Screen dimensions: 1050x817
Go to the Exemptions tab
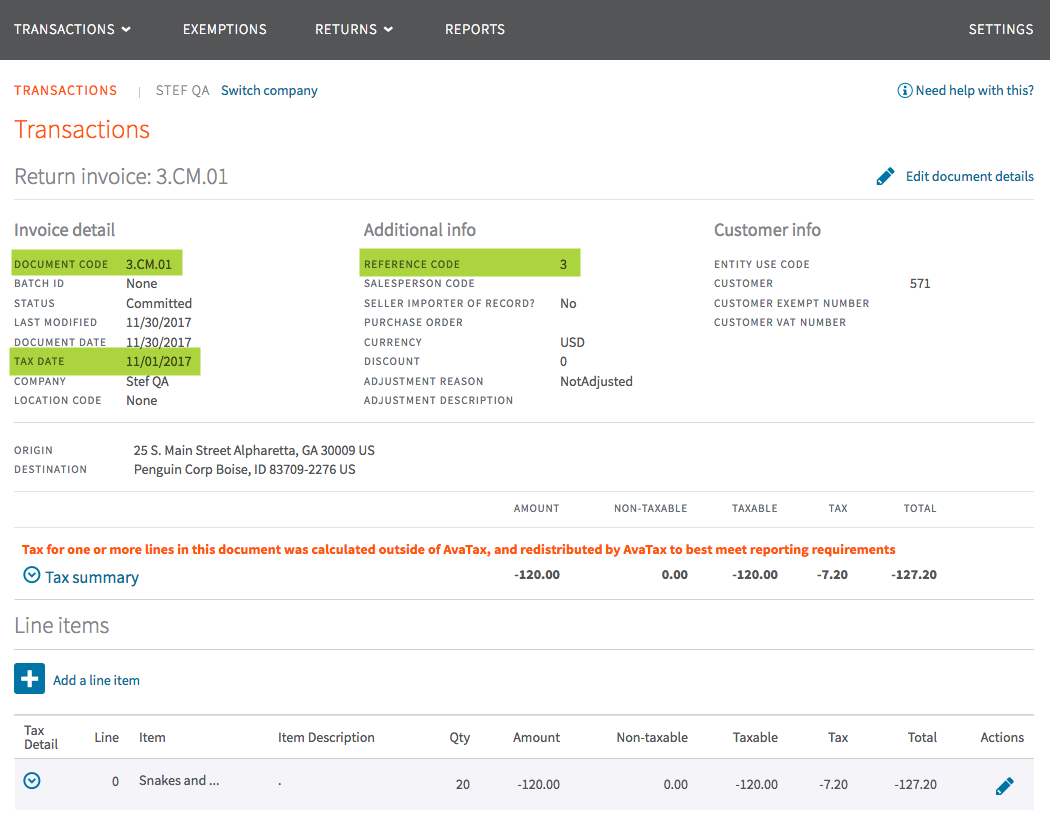[225, 29]
